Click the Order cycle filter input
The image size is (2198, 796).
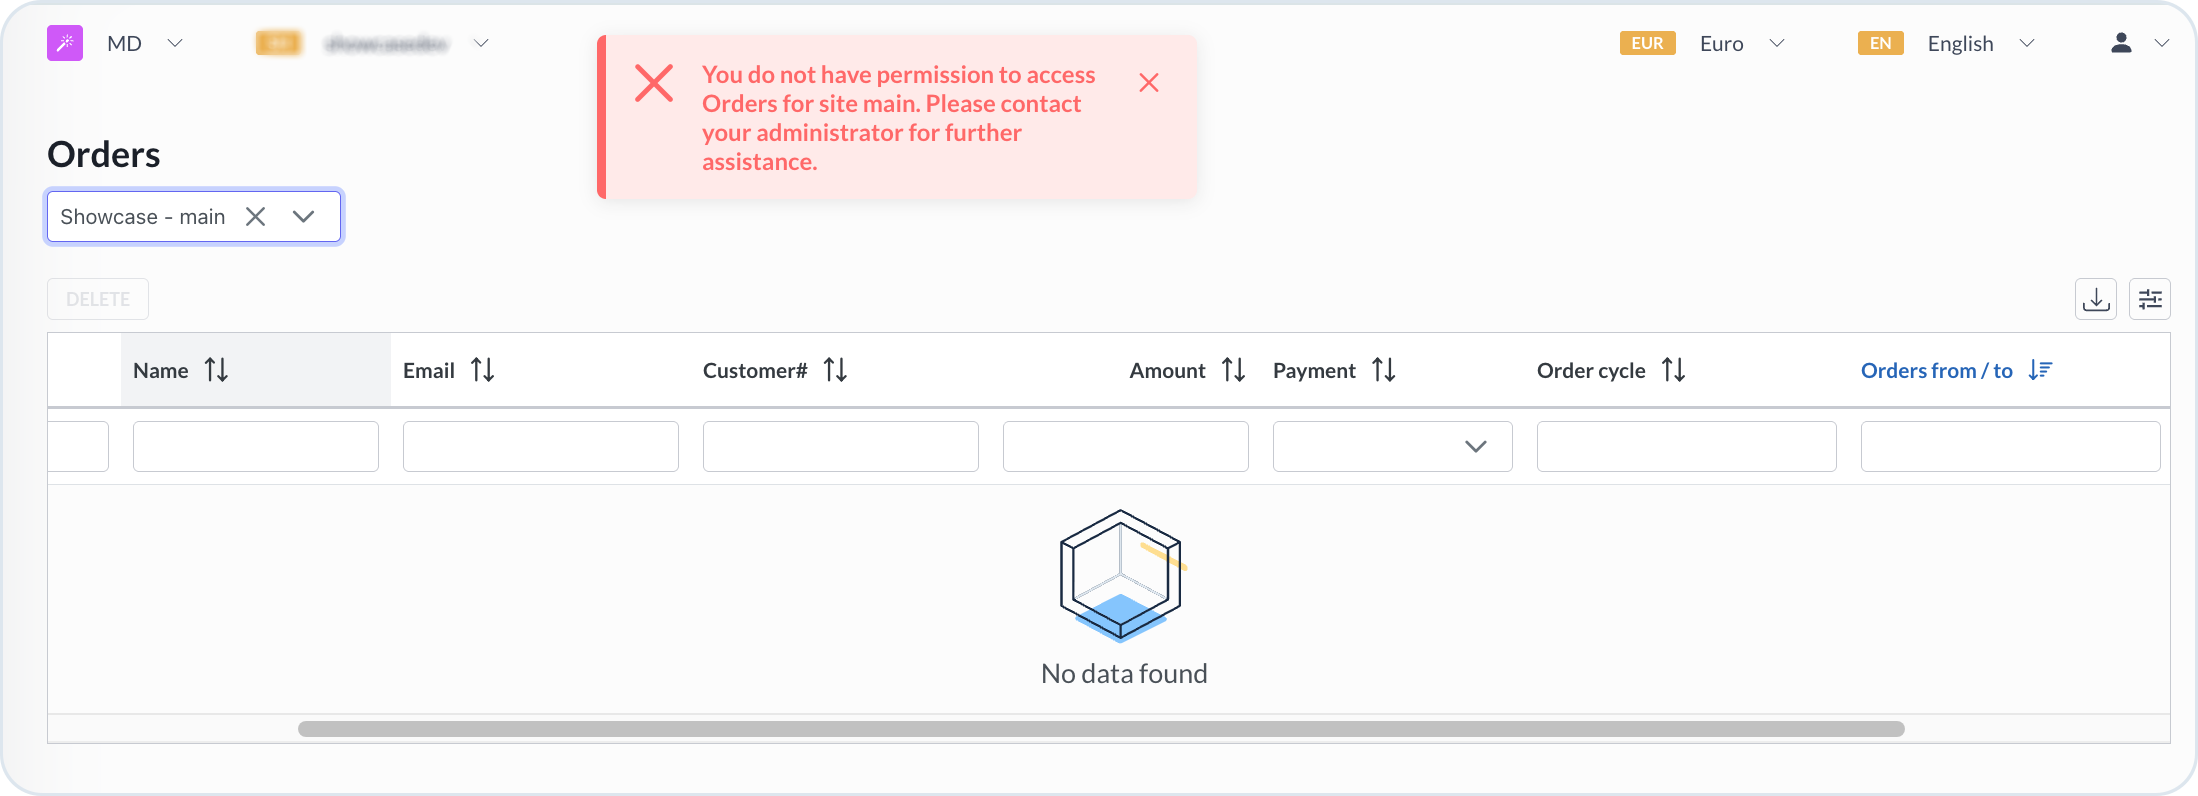[1687, 446]
